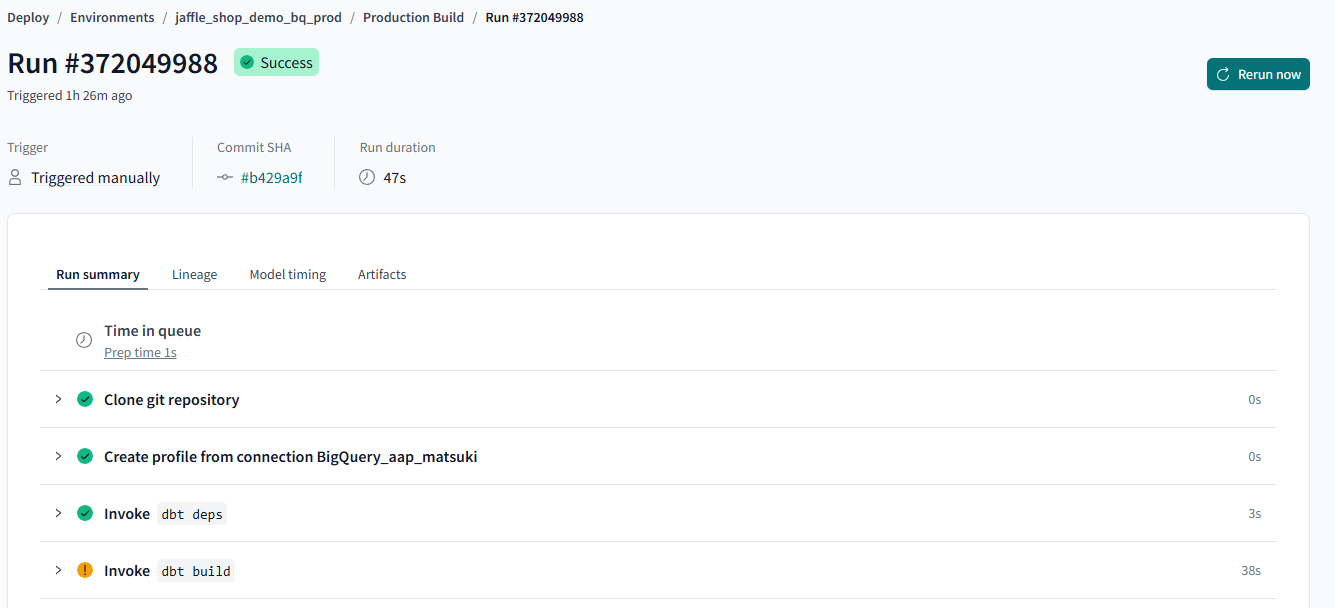Click the dbt deps success checkmark icon
Viewport: 1335px width, 608px height.
point(85,513)
